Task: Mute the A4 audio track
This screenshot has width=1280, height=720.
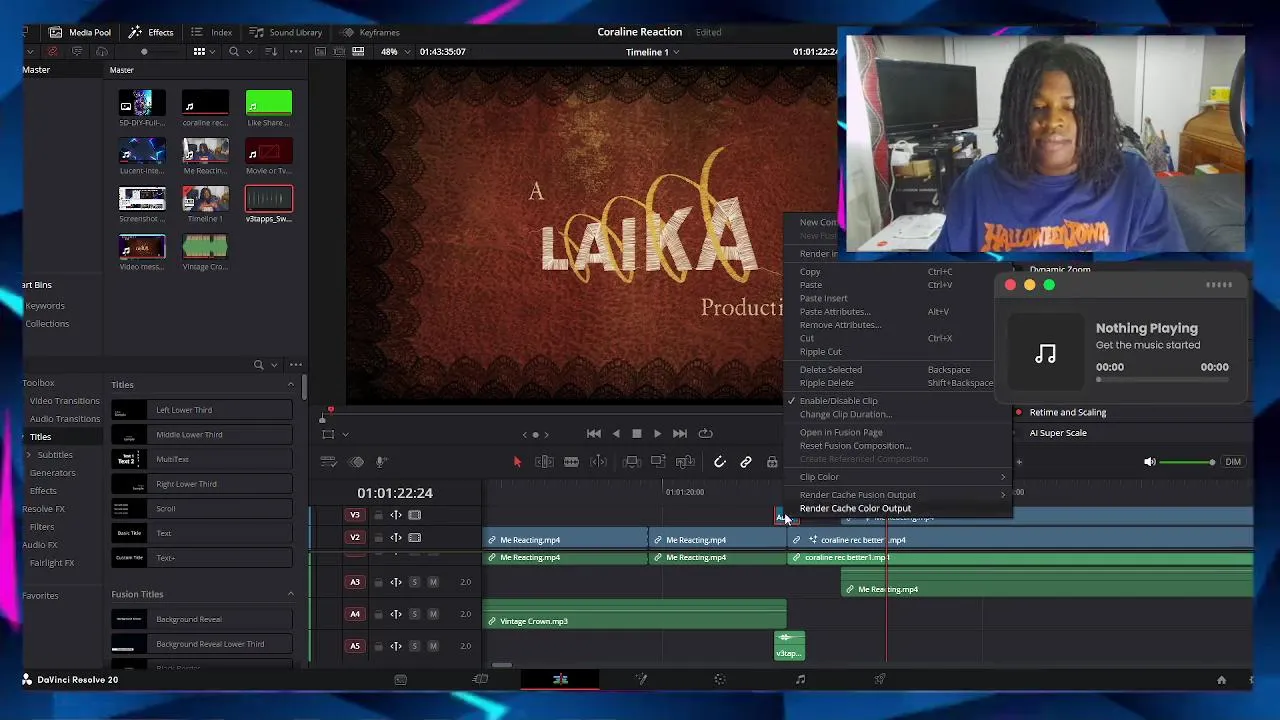Action: pos(433,614)
